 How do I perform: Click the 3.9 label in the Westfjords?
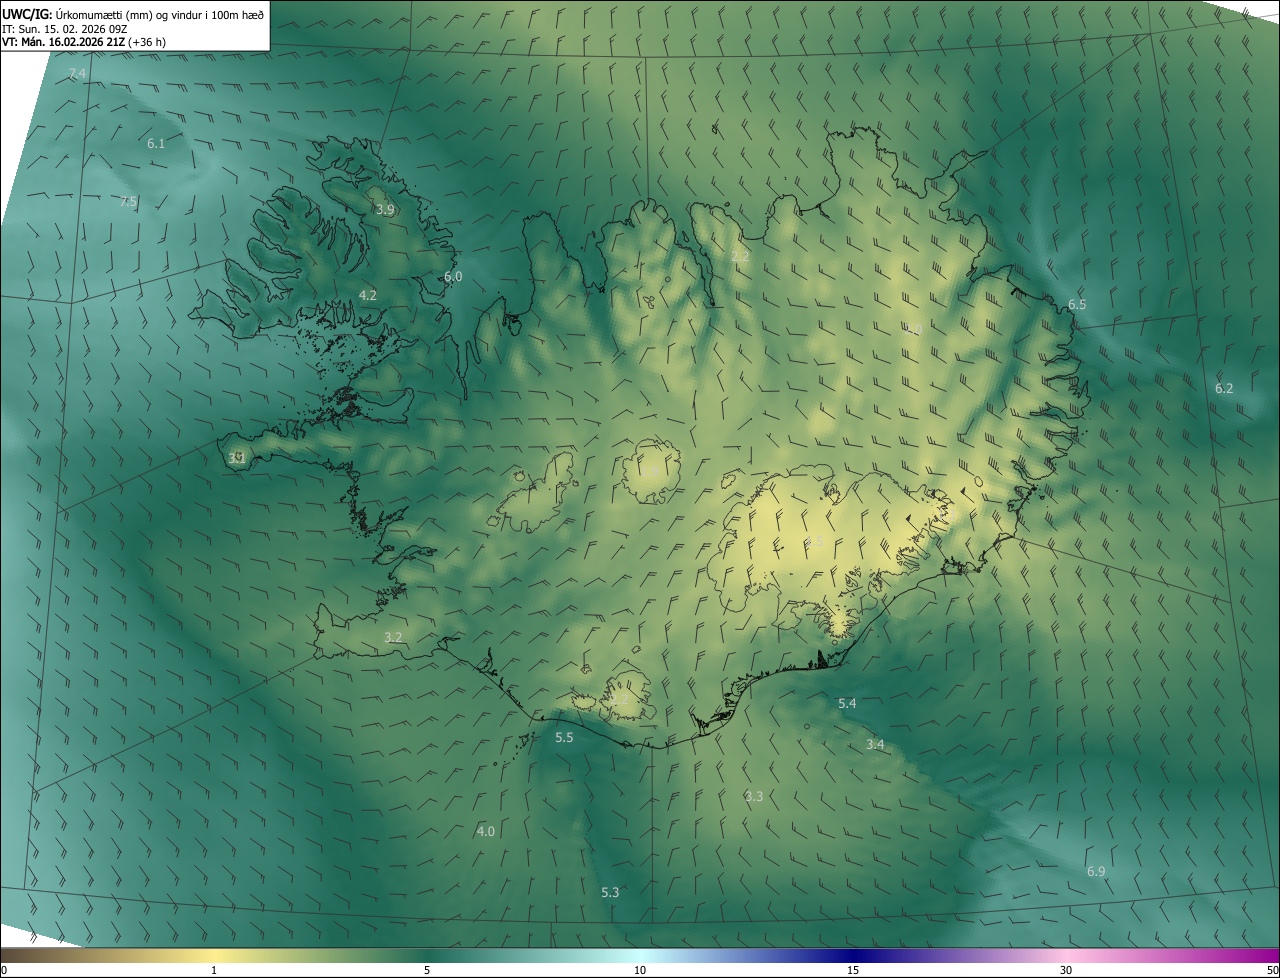pos(385,210)
